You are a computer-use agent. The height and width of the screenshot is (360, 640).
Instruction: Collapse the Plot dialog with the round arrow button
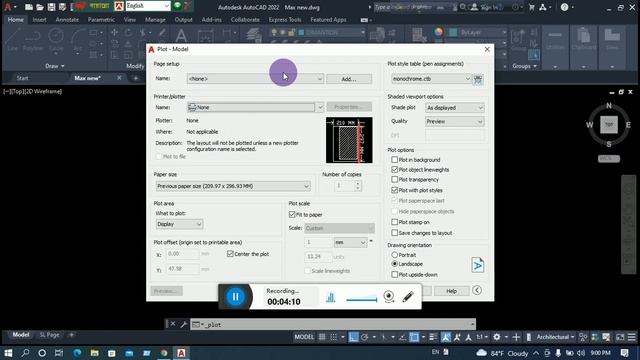tap(477, 290)
